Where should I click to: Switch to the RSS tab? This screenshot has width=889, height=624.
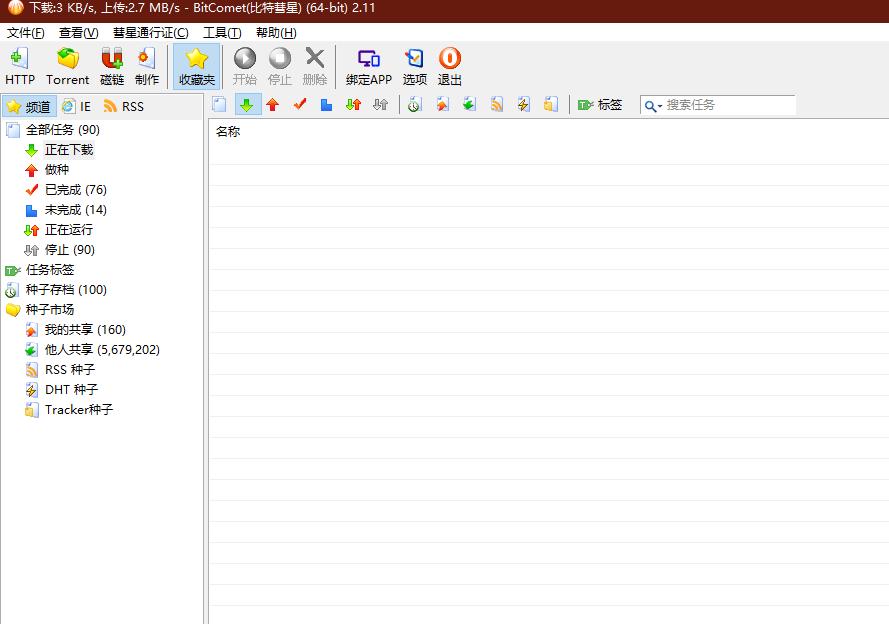(x=124, y=107)
